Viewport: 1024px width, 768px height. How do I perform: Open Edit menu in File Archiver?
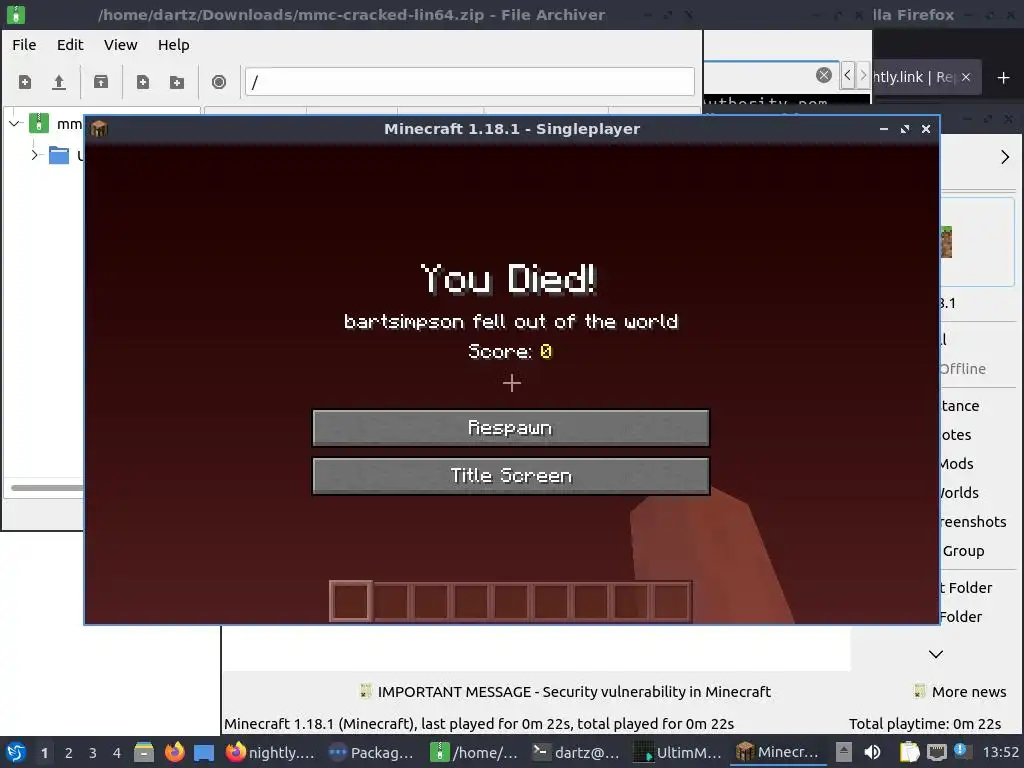[70, 44]
